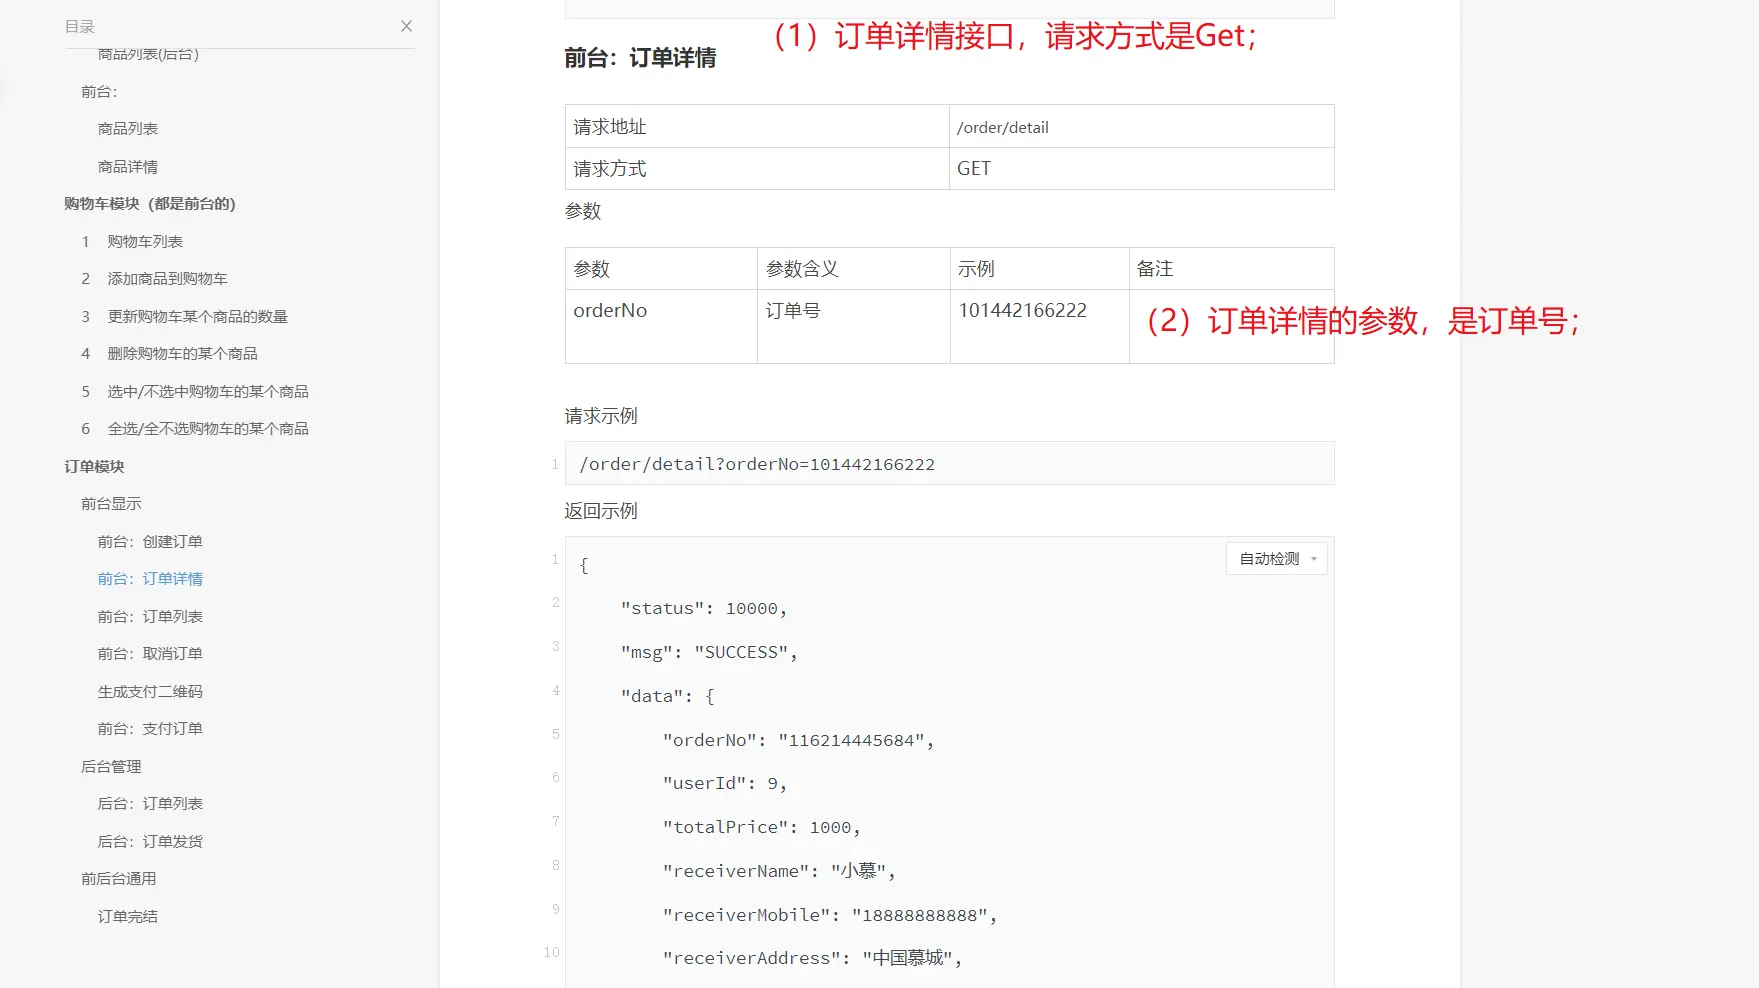Go to 后台: 订单列表 section

150,804
